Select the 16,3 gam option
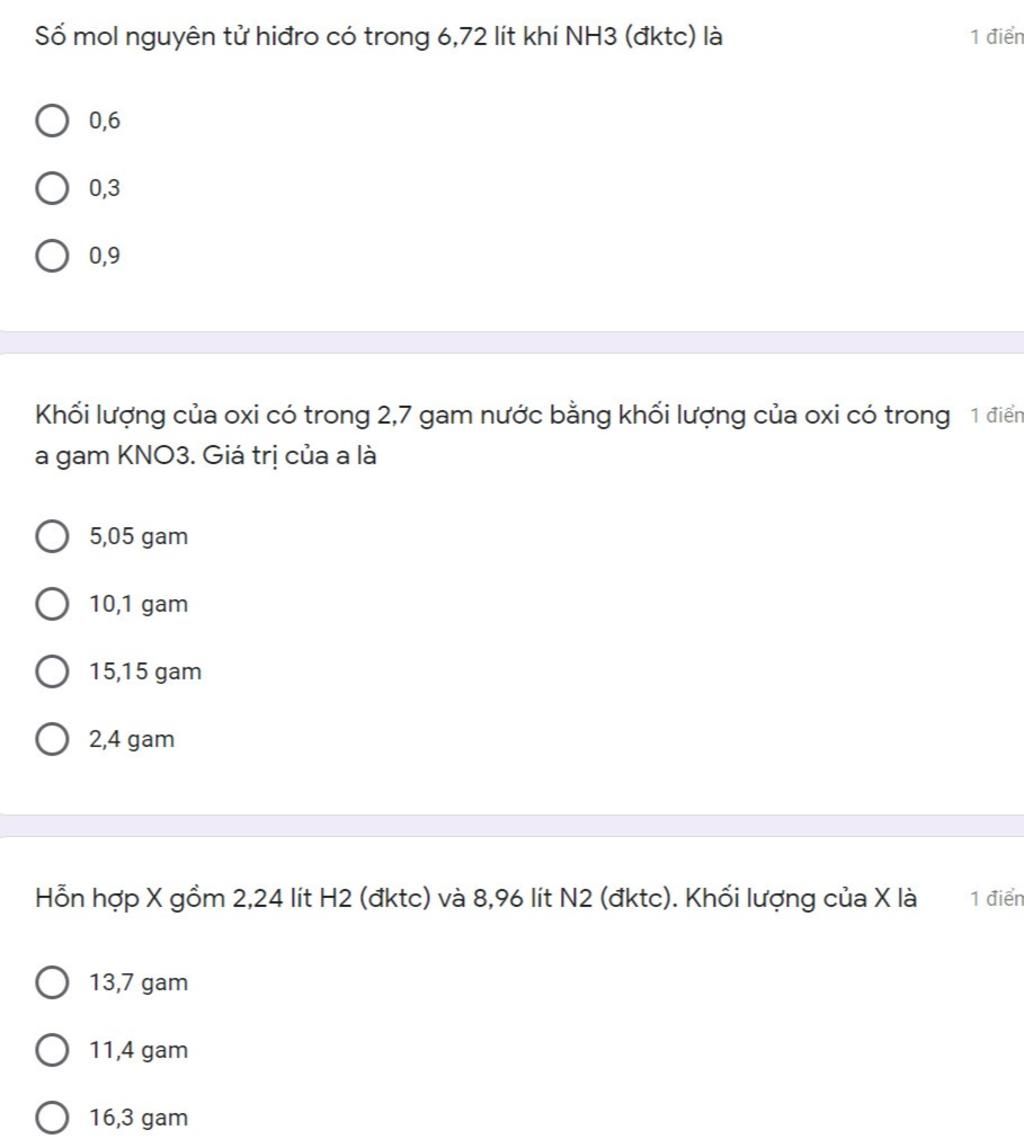 click(52, 1117)
